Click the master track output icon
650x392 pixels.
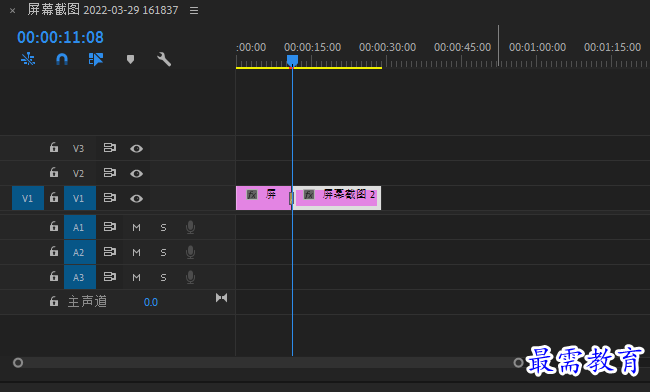(x=221, y=298)
